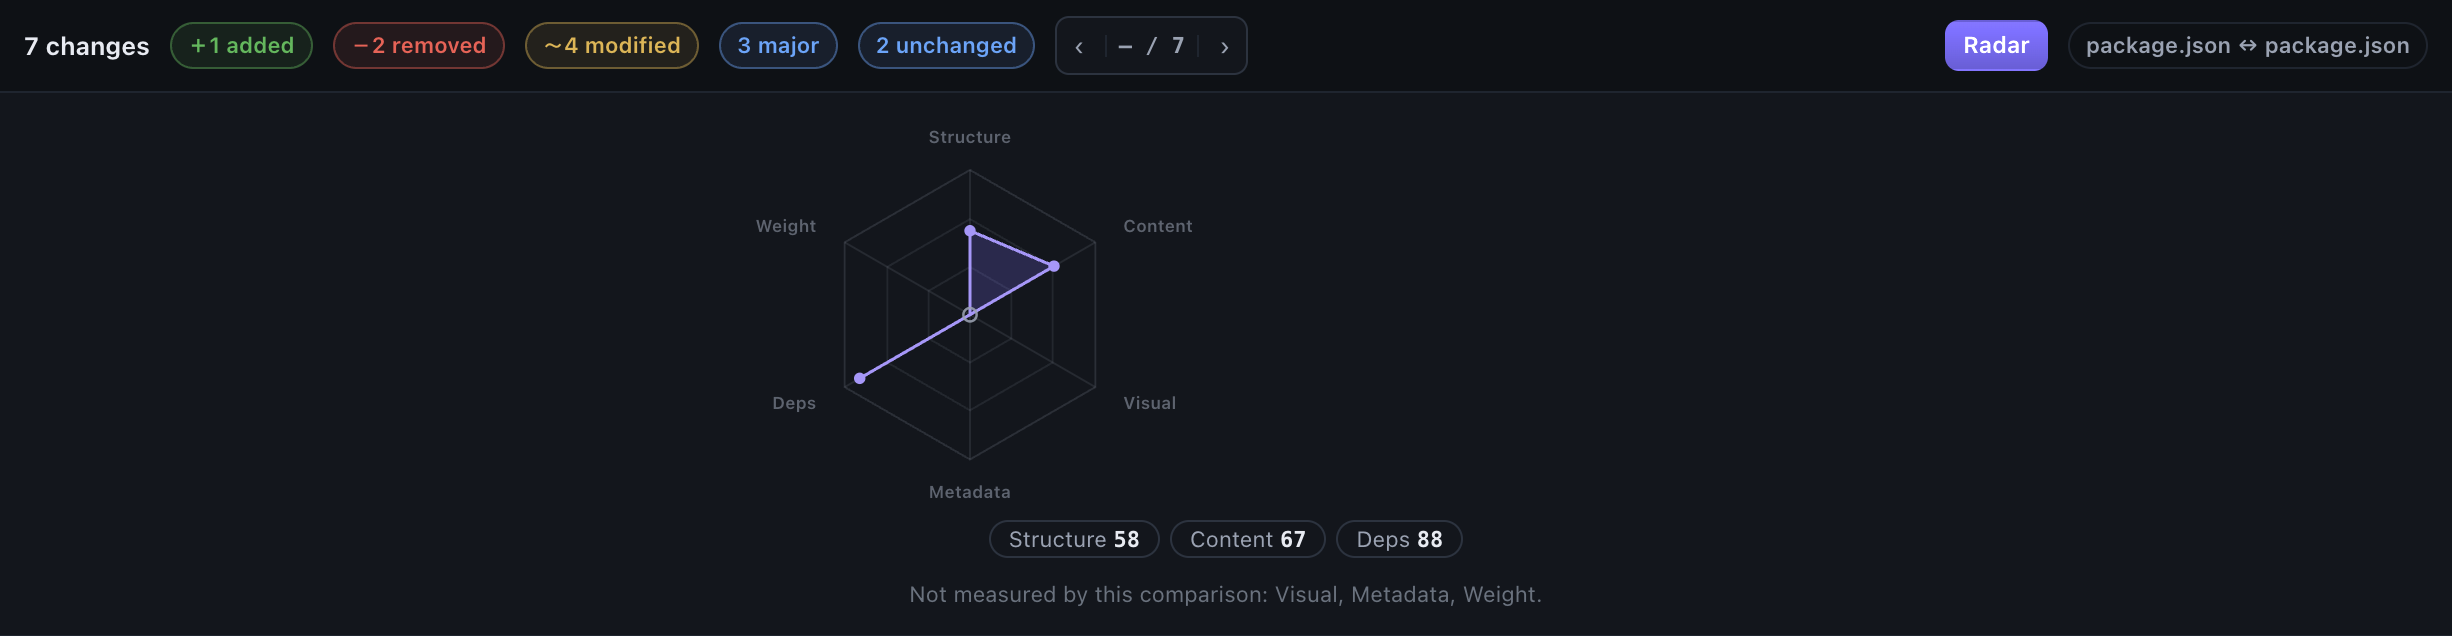
Task: Click the Metadata axis label
Action: 970,492
